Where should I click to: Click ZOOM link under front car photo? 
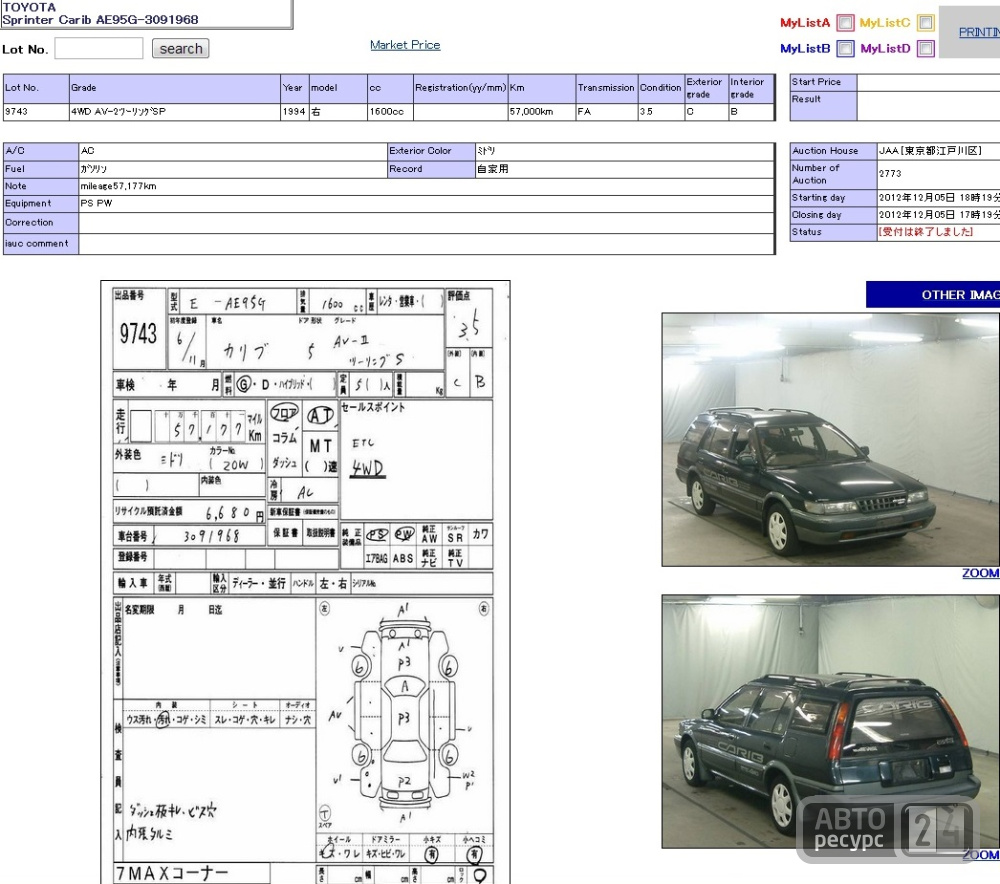pyautogui.click(x=980, y=573)
